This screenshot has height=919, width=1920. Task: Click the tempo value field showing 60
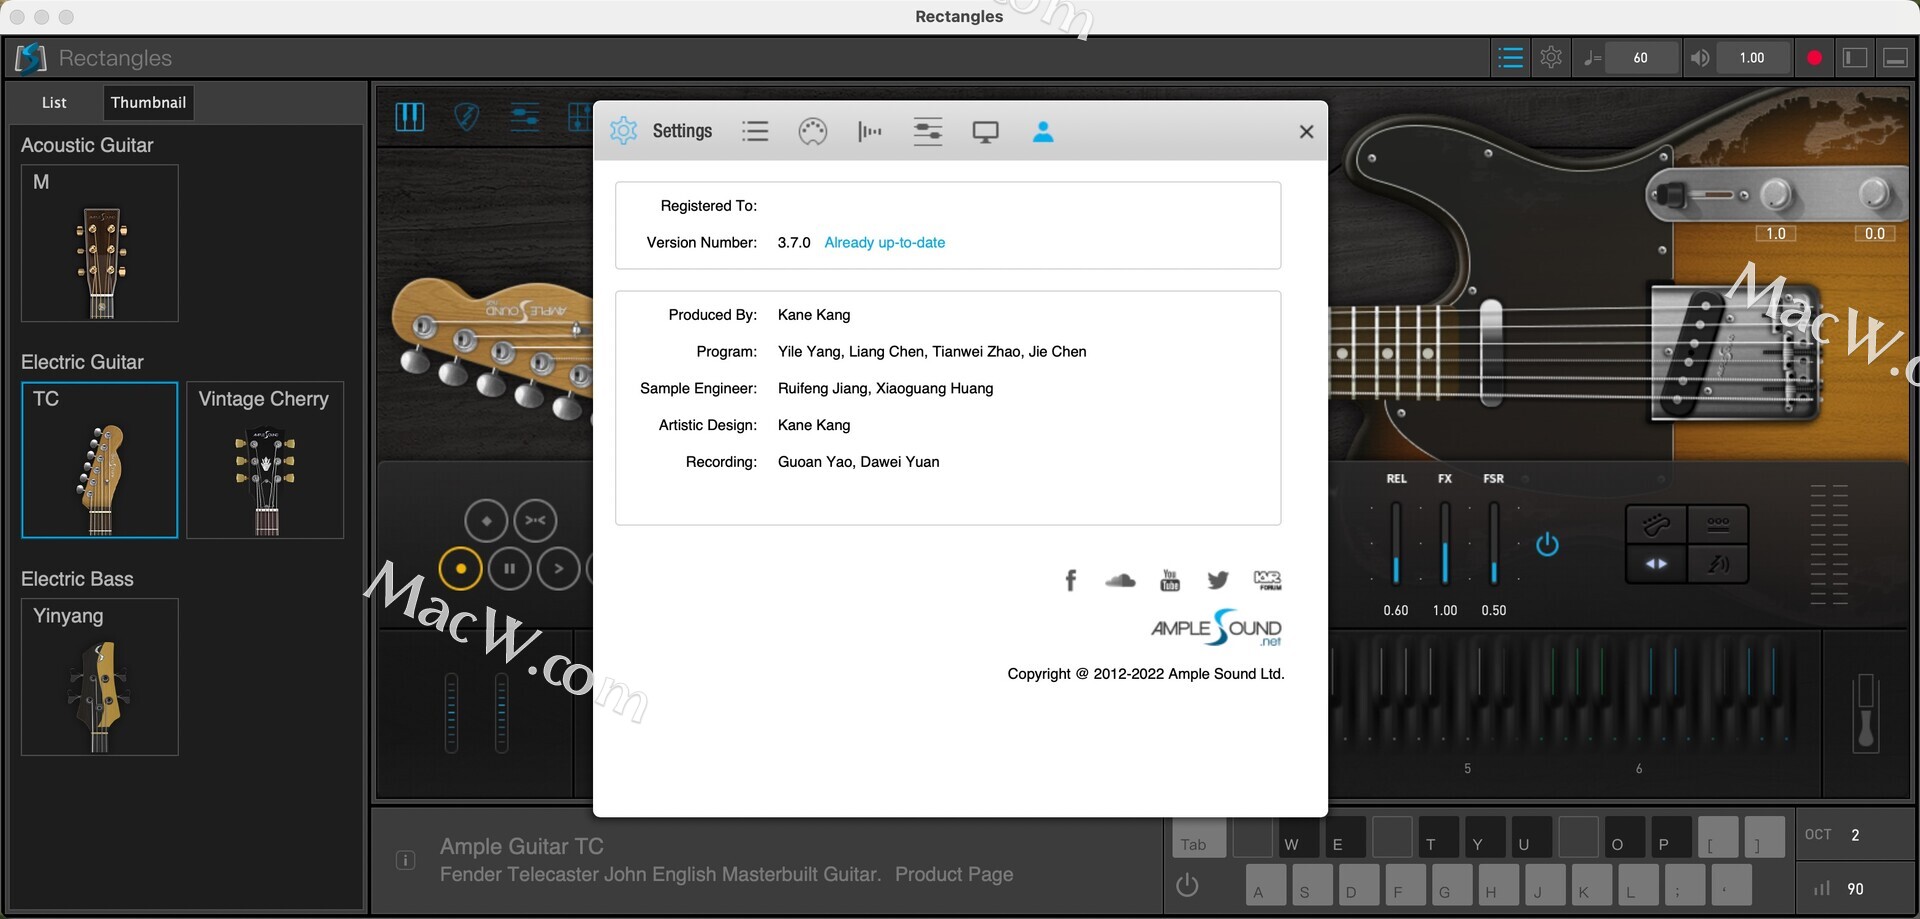point(1641,58)
